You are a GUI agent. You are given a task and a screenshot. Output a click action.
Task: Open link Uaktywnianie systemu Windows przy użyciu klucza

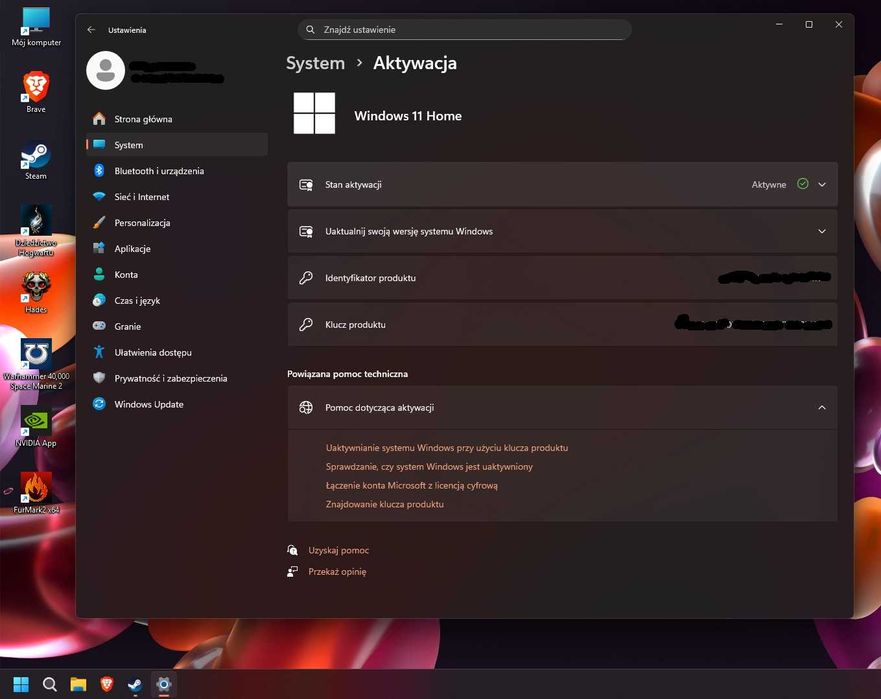coord(447,448)
